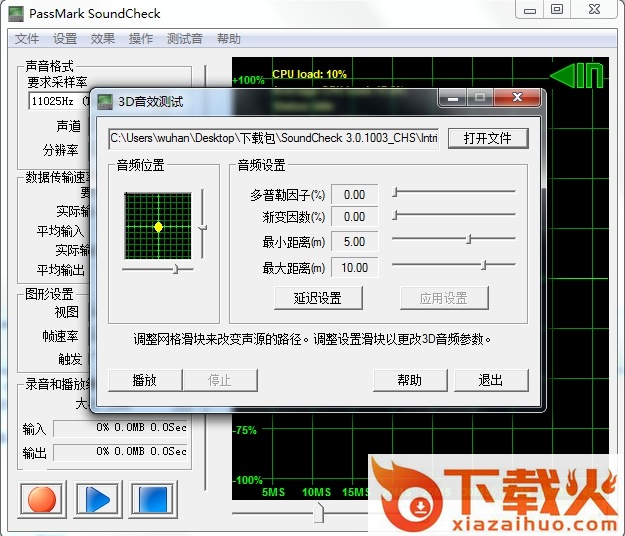Click the 播放 button in dialog

pos(145,380)
